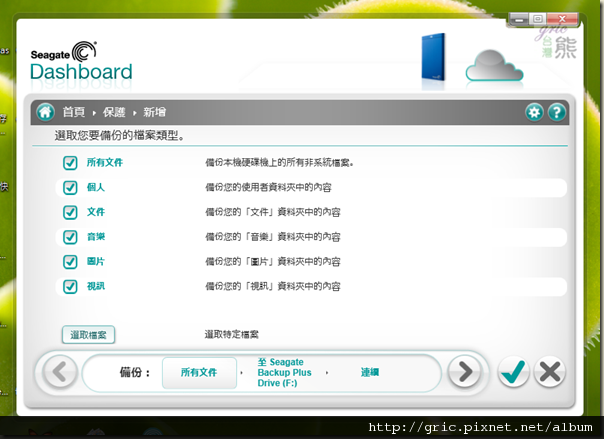Click the 備份您的使用者資料夾中的內容 description
This screenshot has width=604, height=439.
coord(268,188)
